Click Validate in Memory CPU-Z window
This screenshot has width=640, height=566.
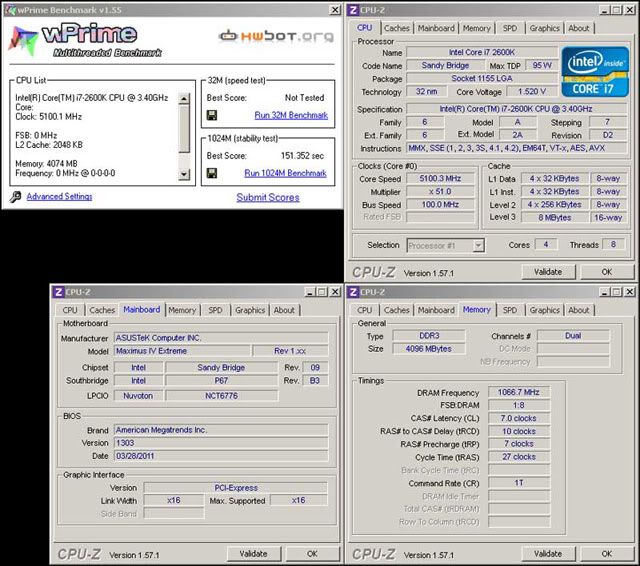pos(548,554)
